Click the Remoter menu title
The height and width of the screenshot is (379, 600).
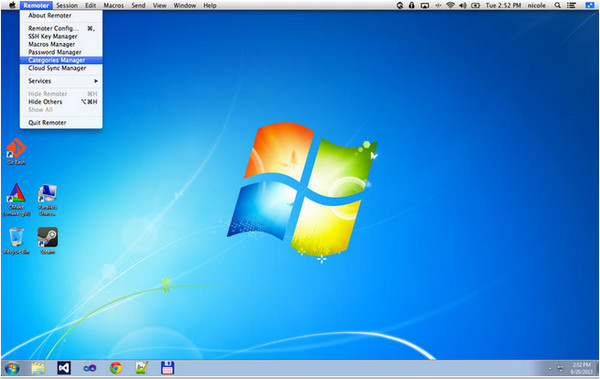point(36,5)
